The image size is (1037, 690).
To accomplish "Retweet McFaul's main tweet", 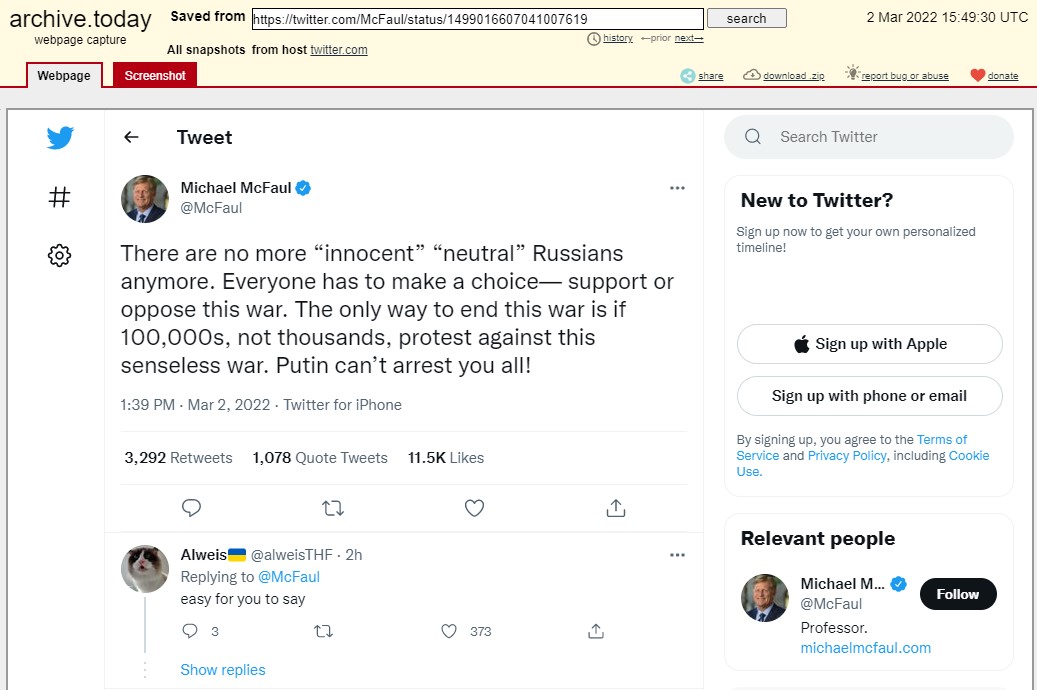I will [333, 508].
